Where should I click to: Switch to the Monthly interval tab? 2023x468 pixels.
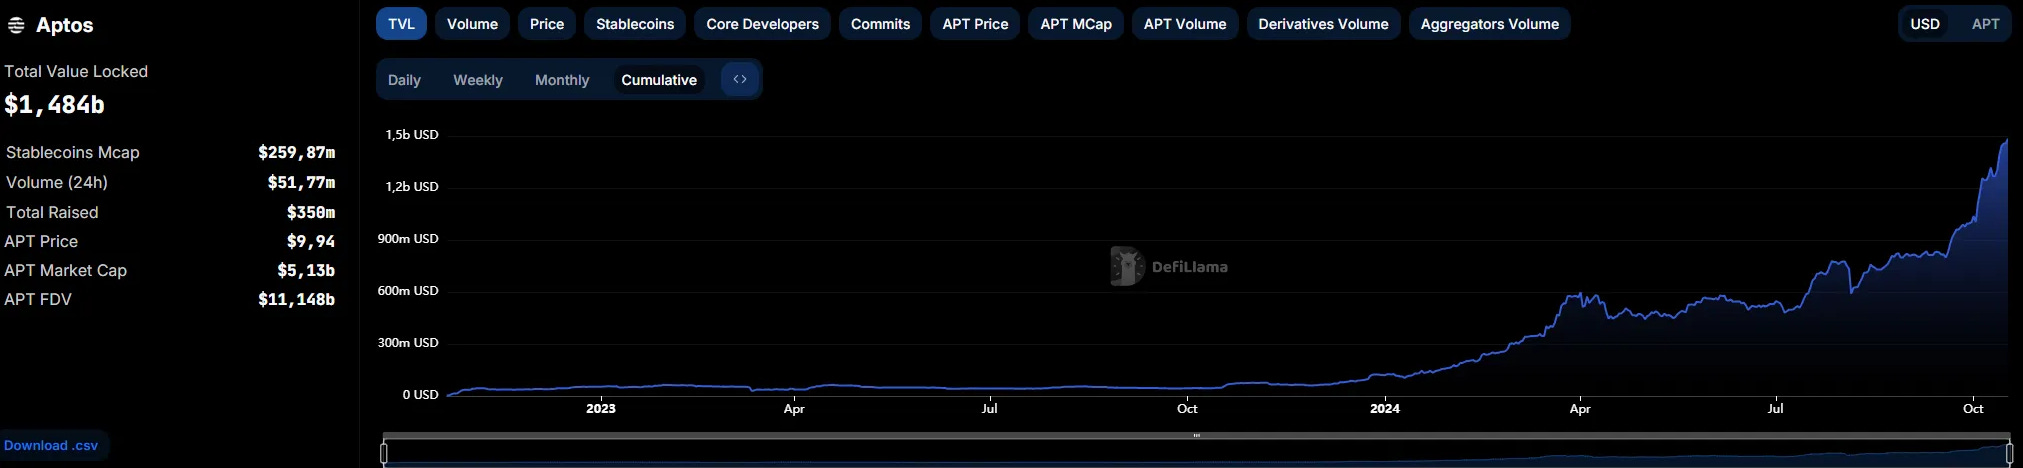click(x=562, y=80)
